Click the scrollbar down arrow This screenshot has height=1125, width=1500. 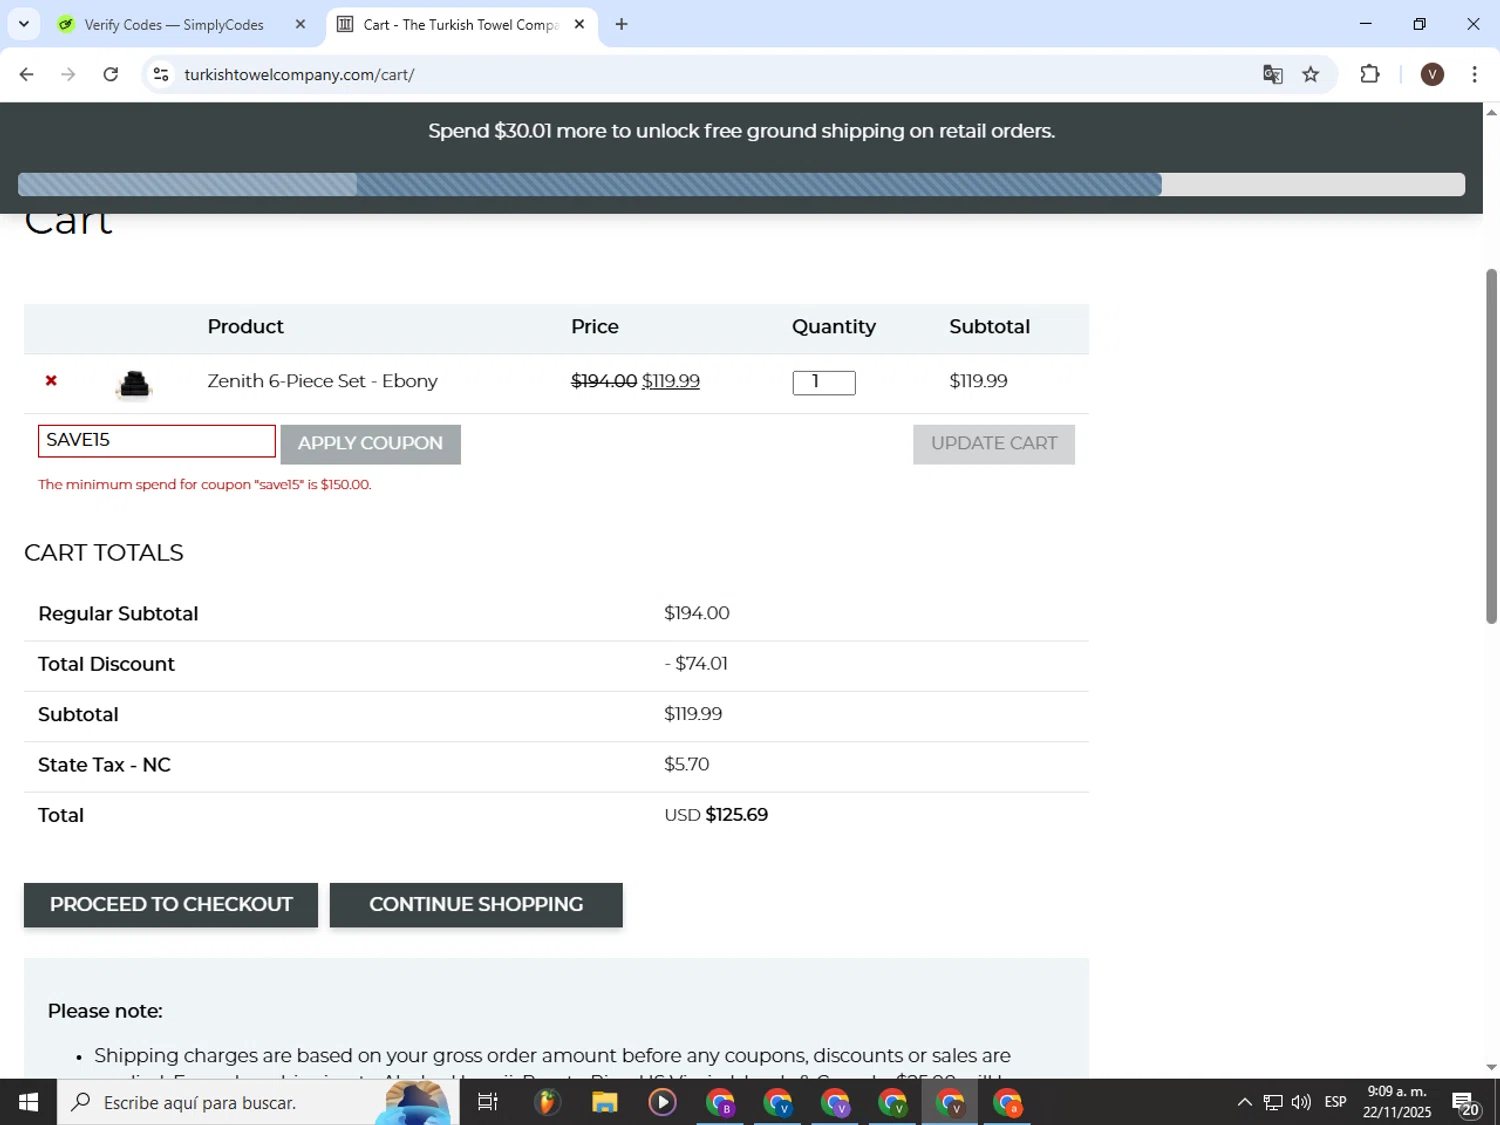[1491, 1067]
